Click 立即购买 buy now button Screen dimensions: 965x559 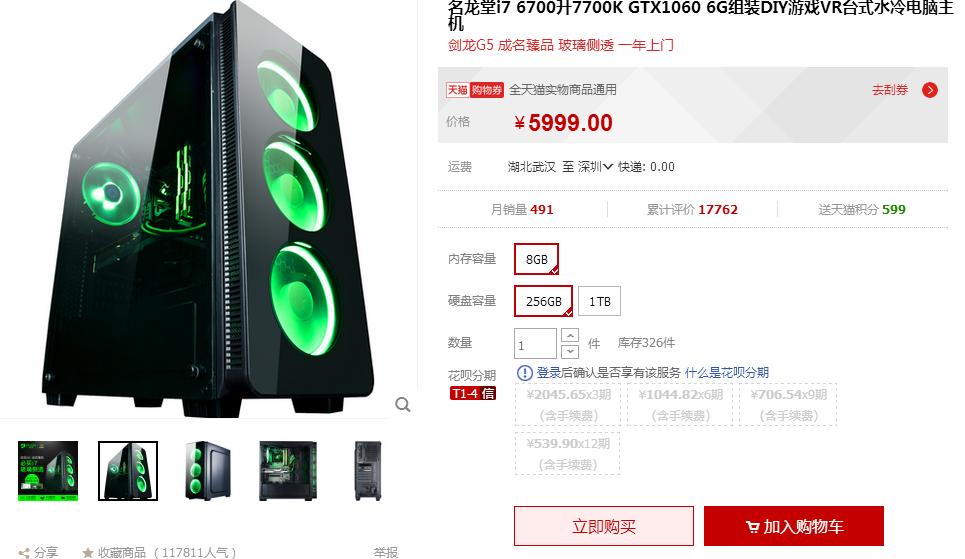pyautogui.click(x=604, y=526)
